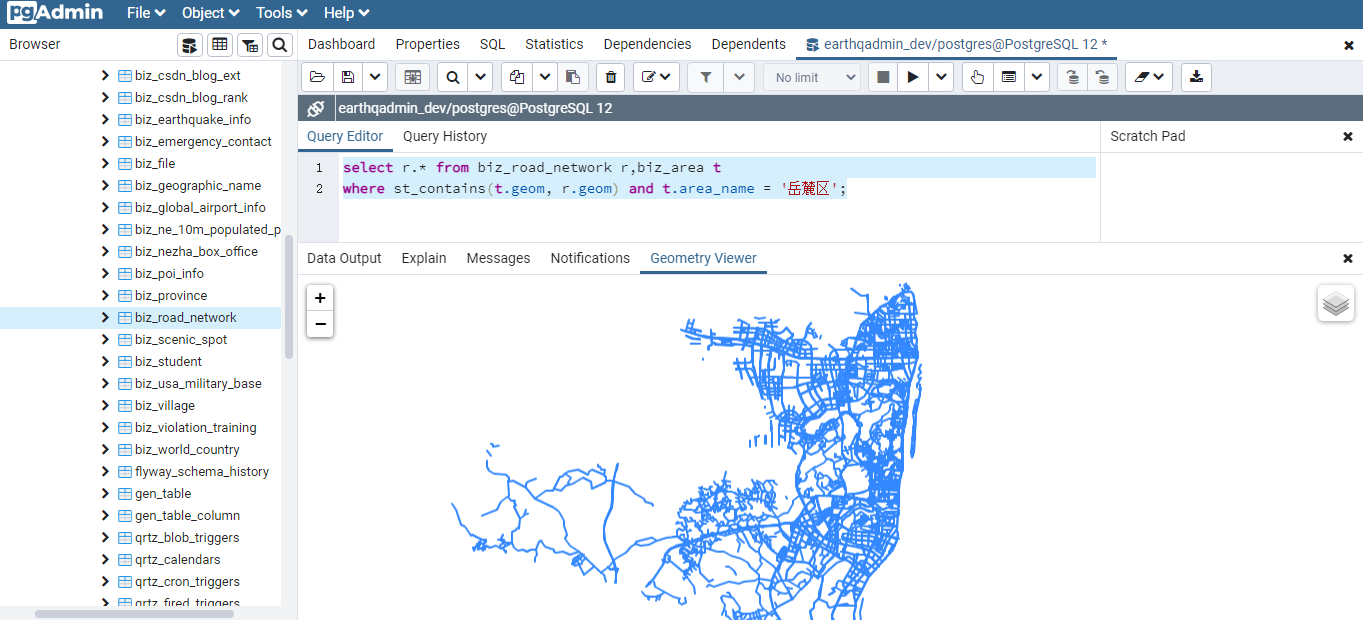
Task: Open the save options dropdown arrow
Action: click(x=375, y=77)
